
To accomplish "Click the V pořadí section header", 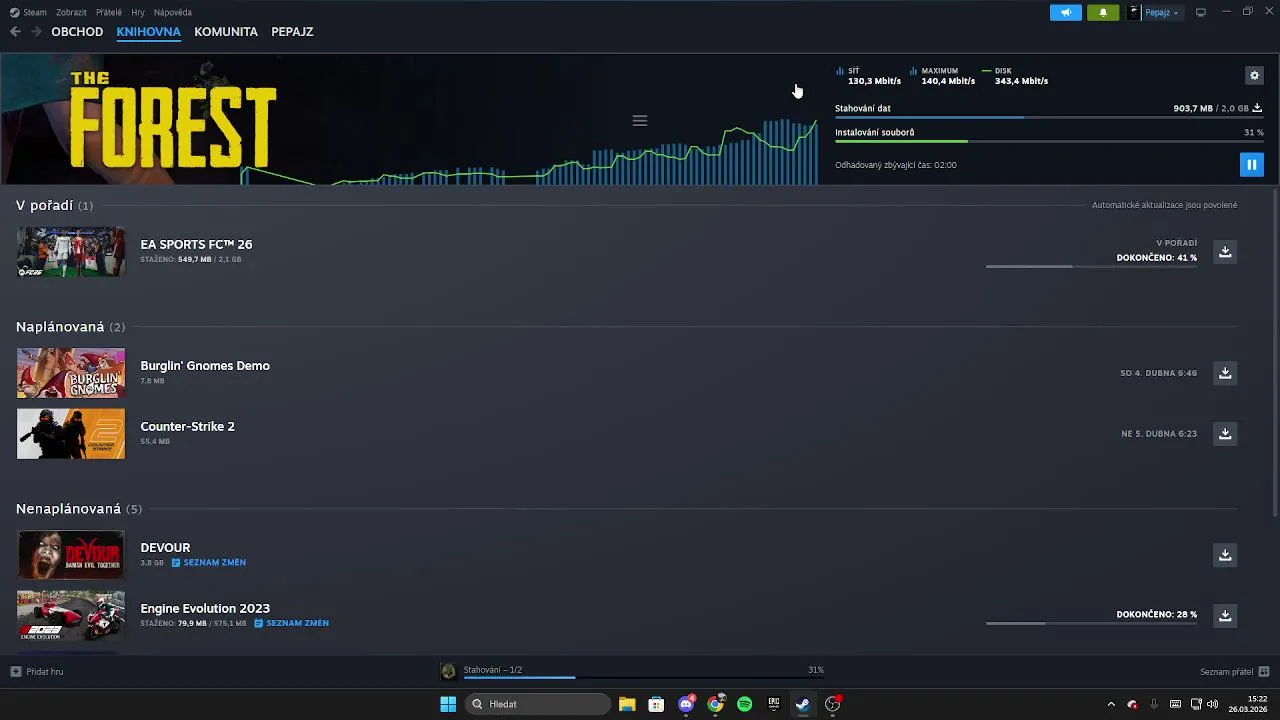I will (54, 205).
